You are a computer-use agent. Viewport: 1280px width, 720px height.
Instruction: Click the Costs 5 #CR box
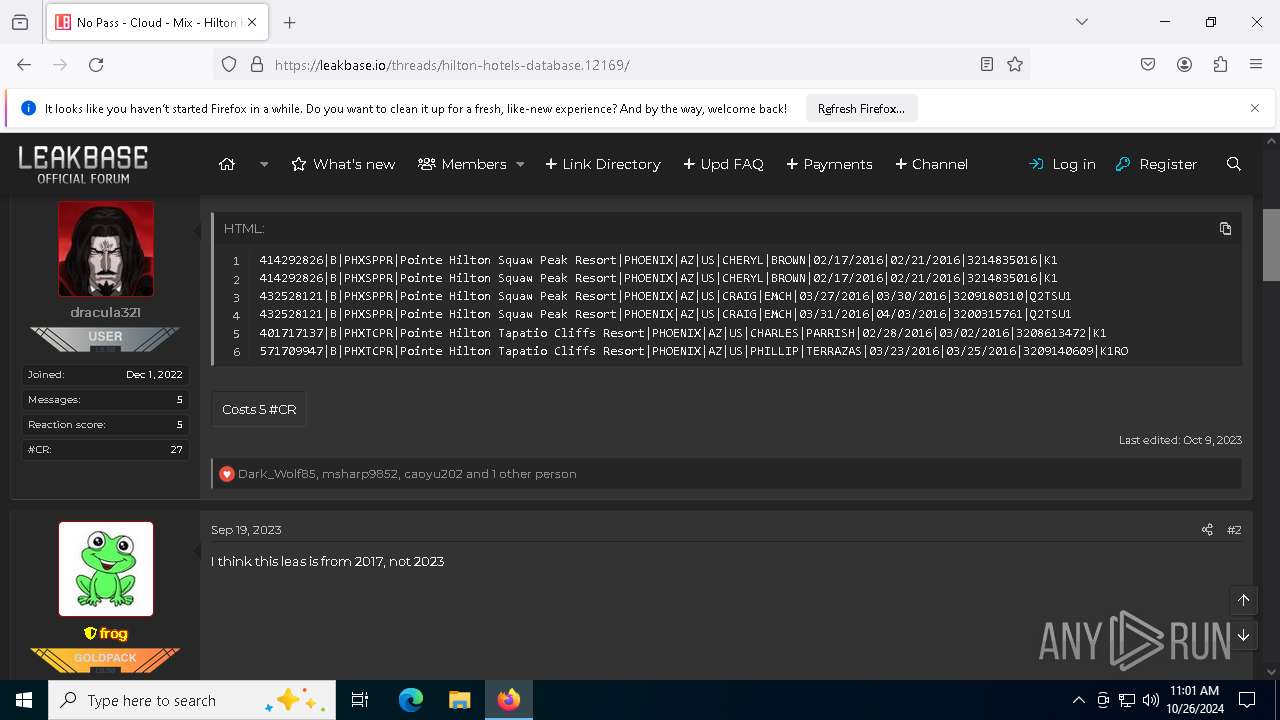(x=259, y=409)
